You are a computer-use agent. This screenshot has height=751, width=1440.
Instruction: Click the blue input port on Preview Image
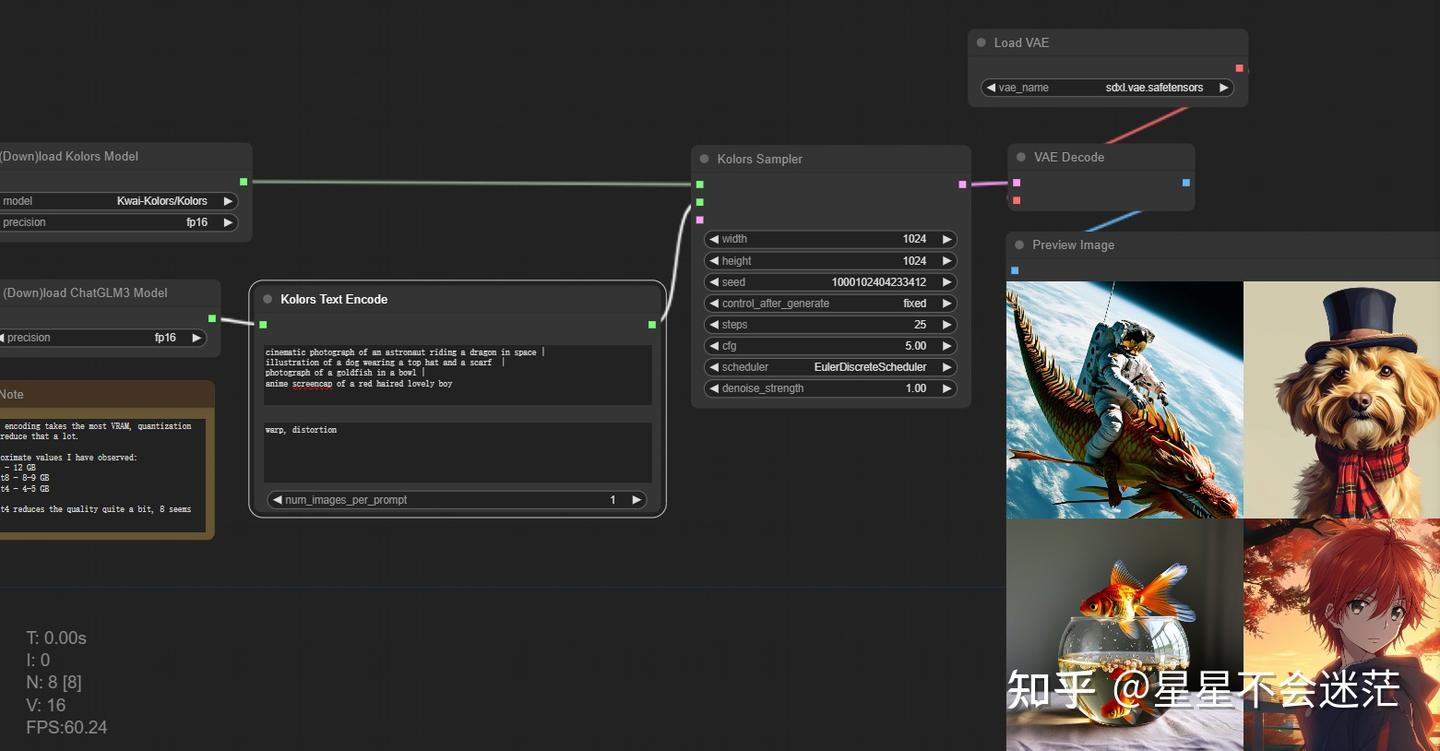coord(1015,270)
